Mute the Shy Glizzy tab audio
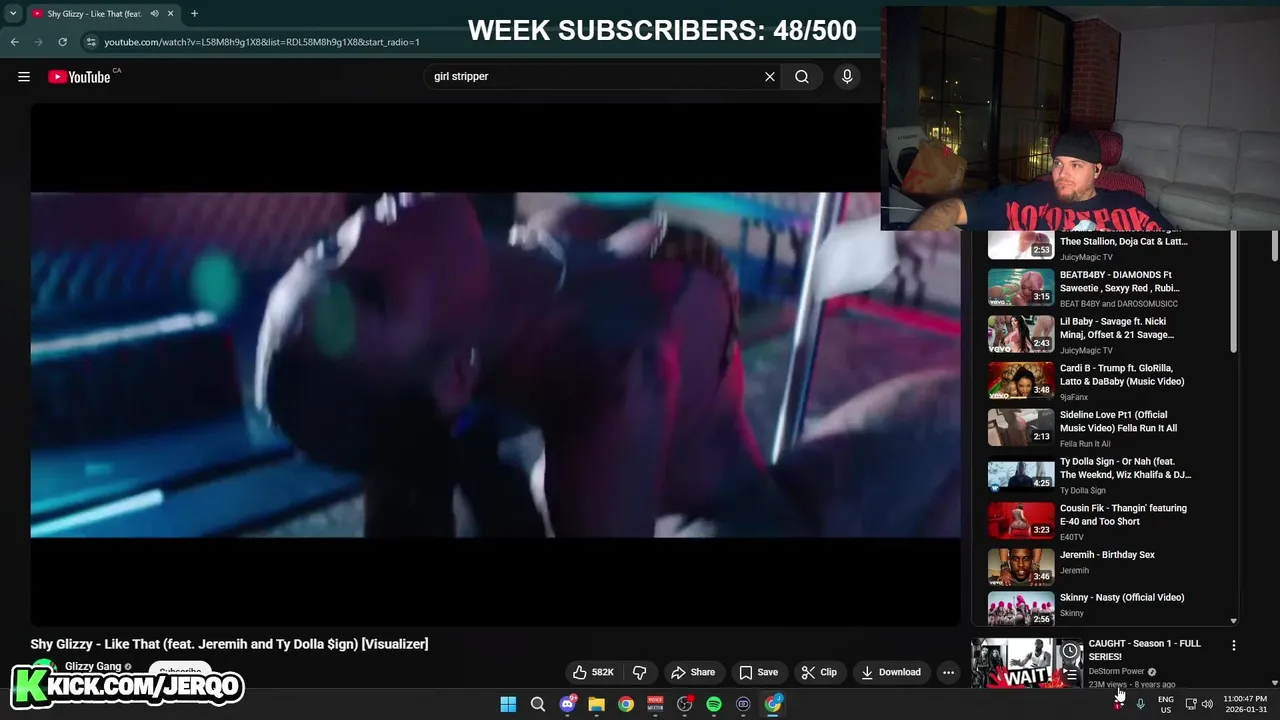Image resolution: width=1280 pixels, height=720 pixels. (x=154, y=14)
